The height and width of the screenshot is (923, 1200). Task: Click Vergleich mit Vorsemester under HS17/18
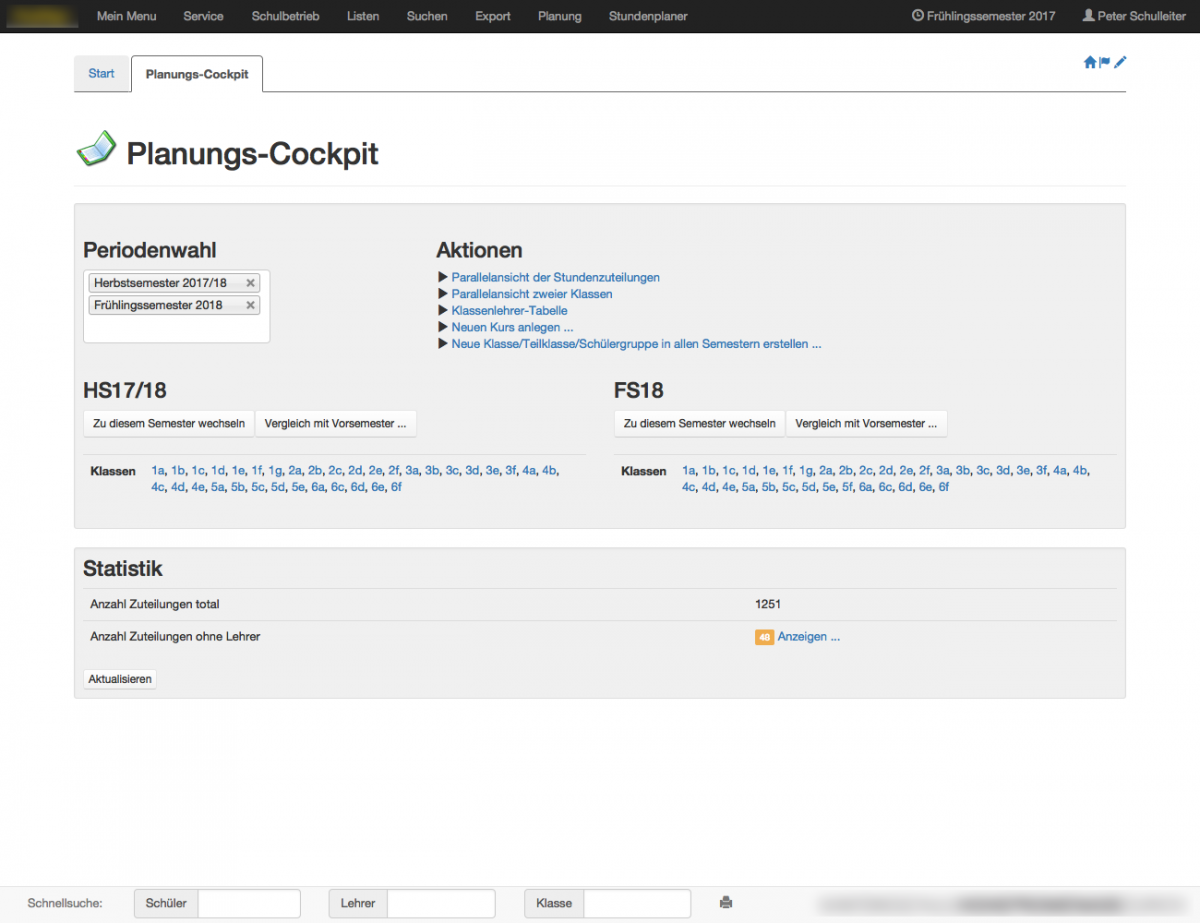[335, 423]
